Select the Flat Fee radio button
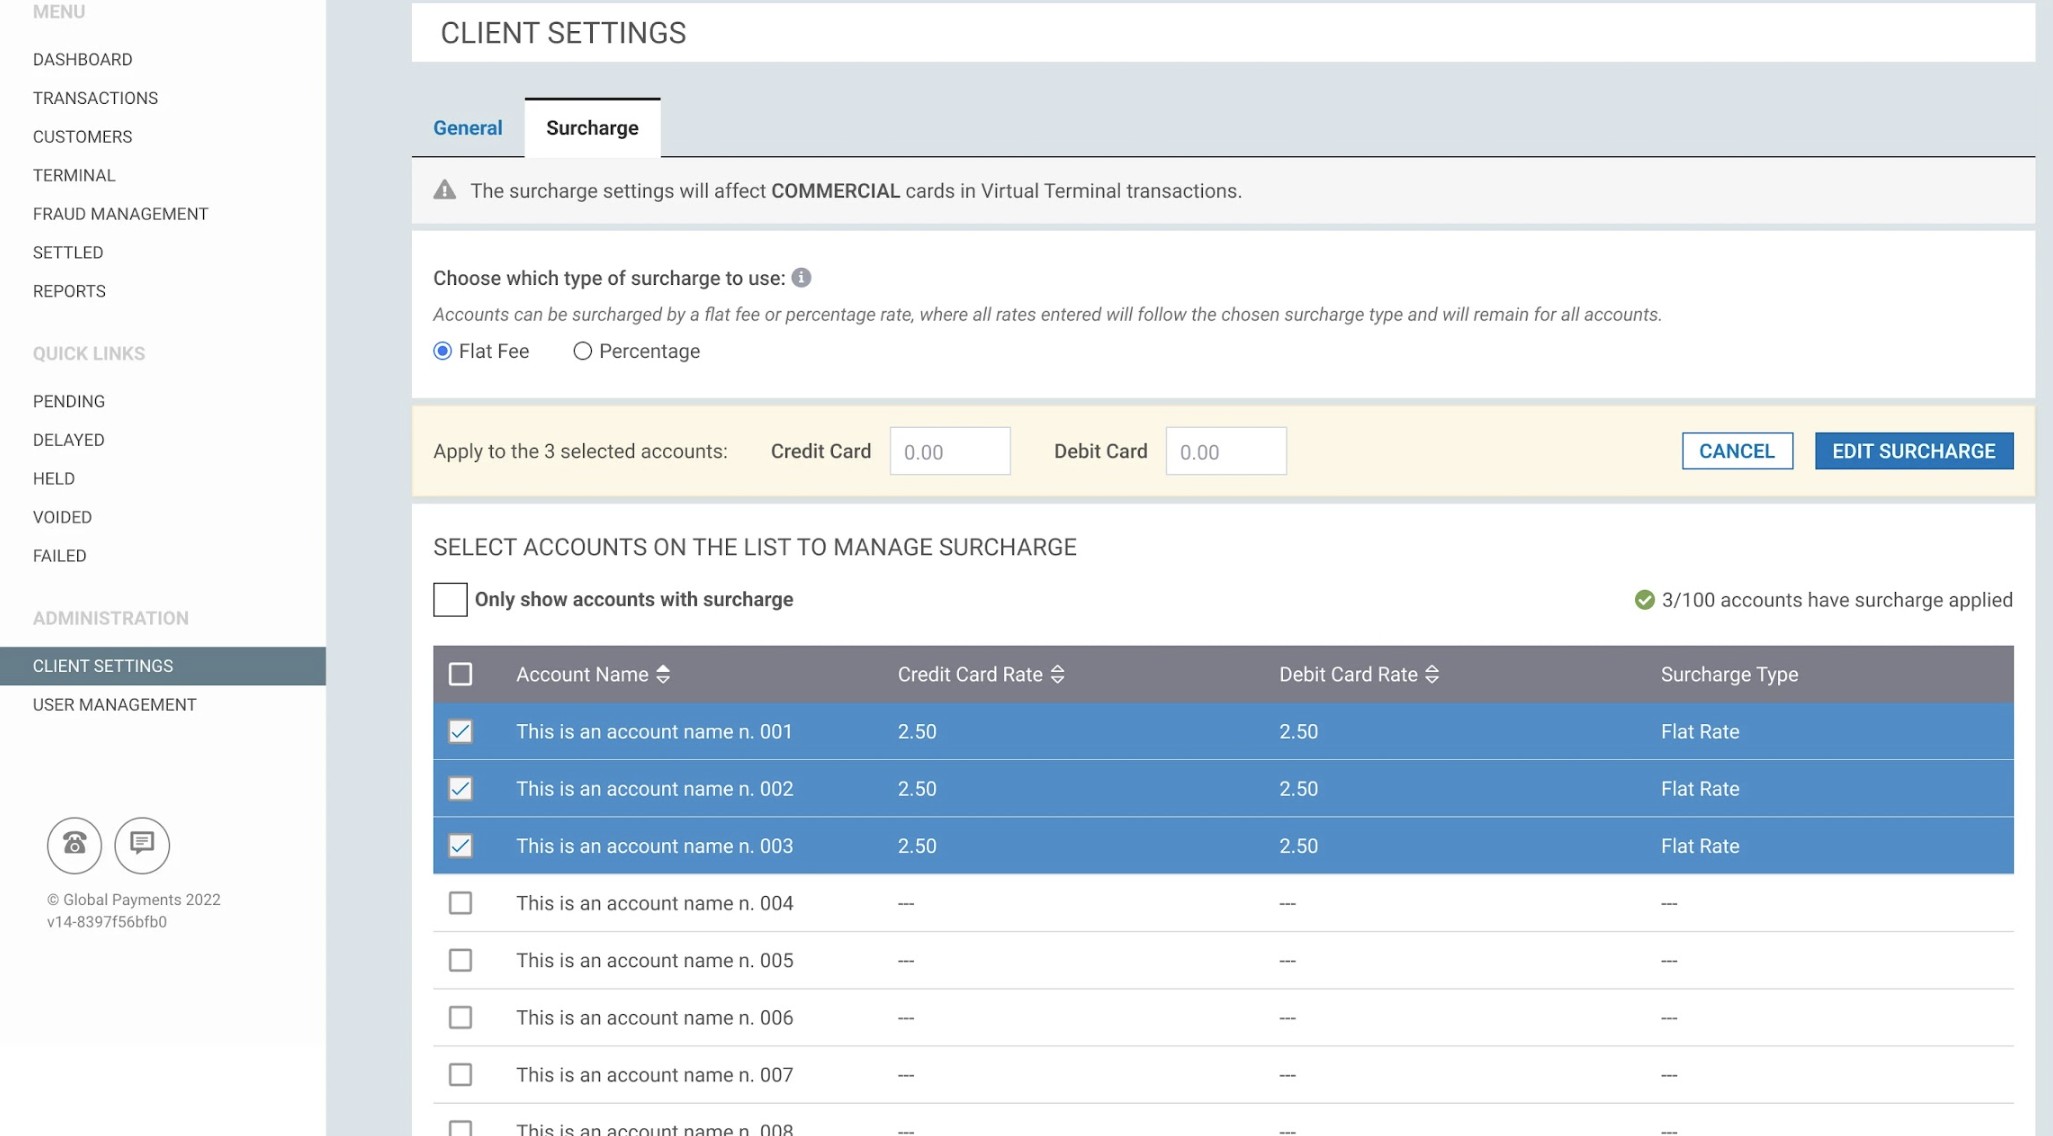 (x=443, y=351)
